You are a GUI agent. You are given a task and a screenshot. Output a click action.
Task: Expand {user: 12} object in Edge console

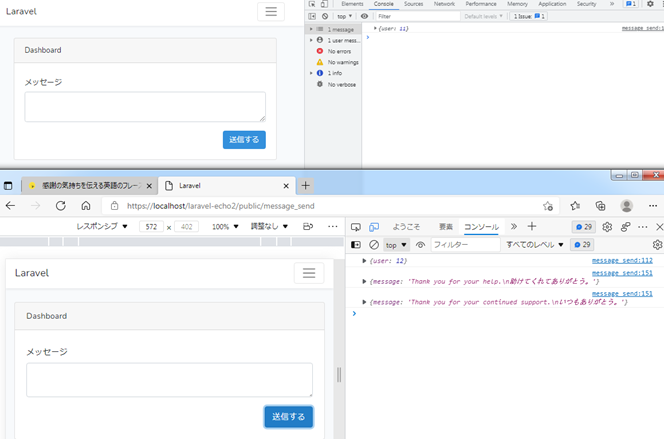[x=364, y=261]
